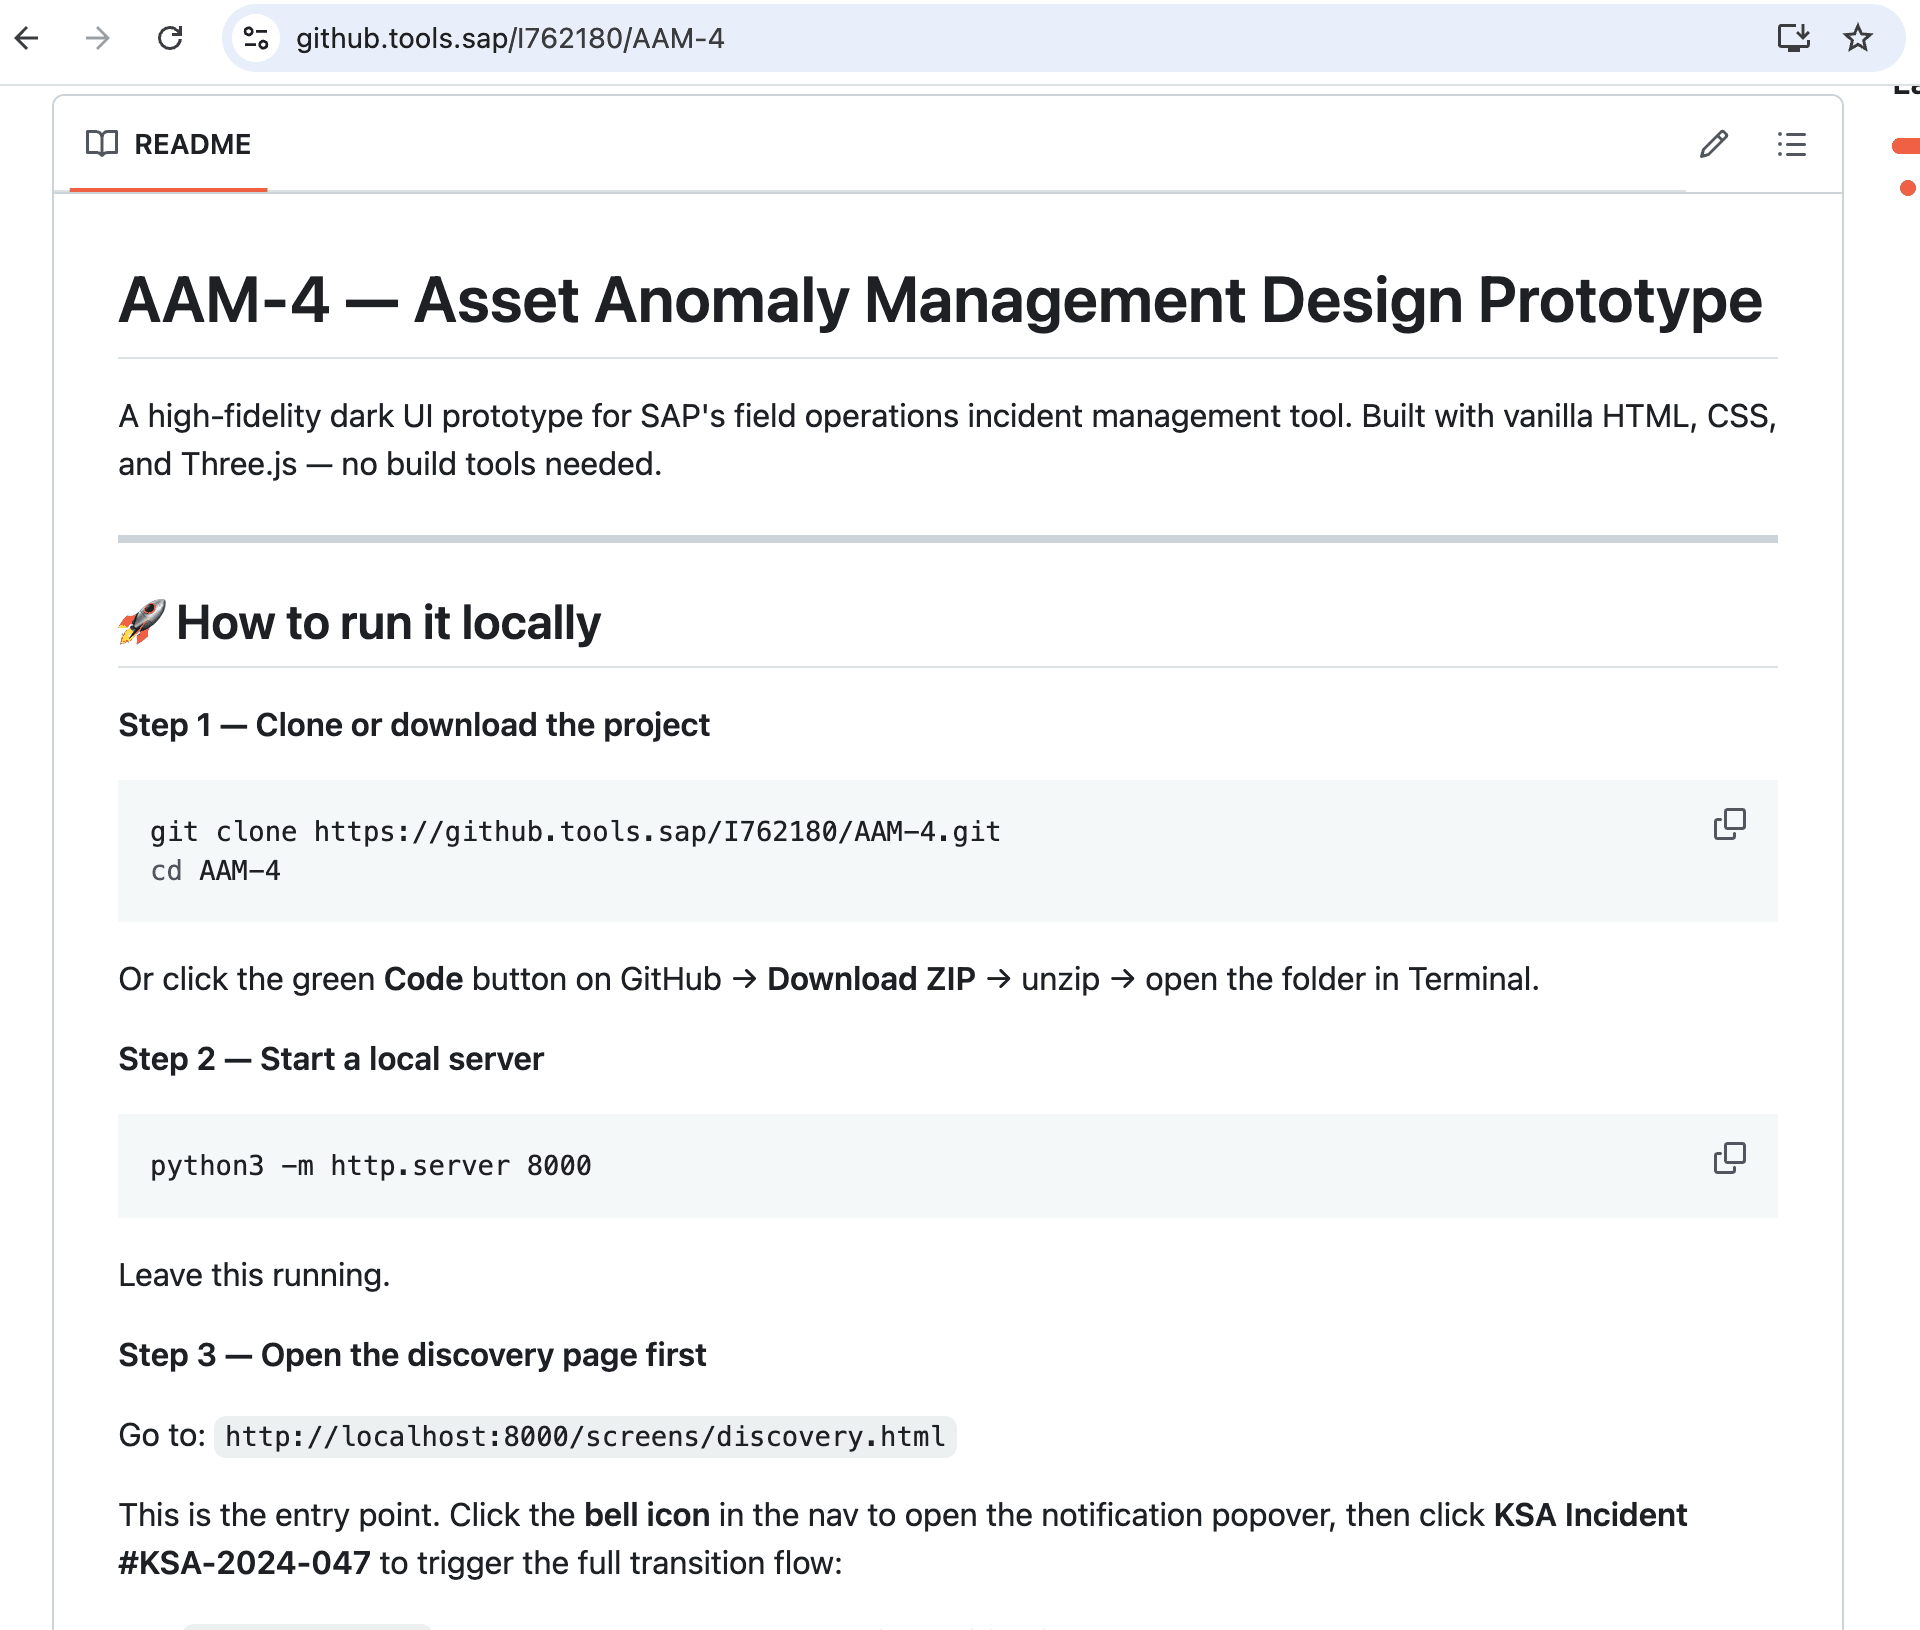The width and height of the screenshot is (1920, 1630).
Task: Click Step 2 Start a local server heading
Action: click(331, 1059)
